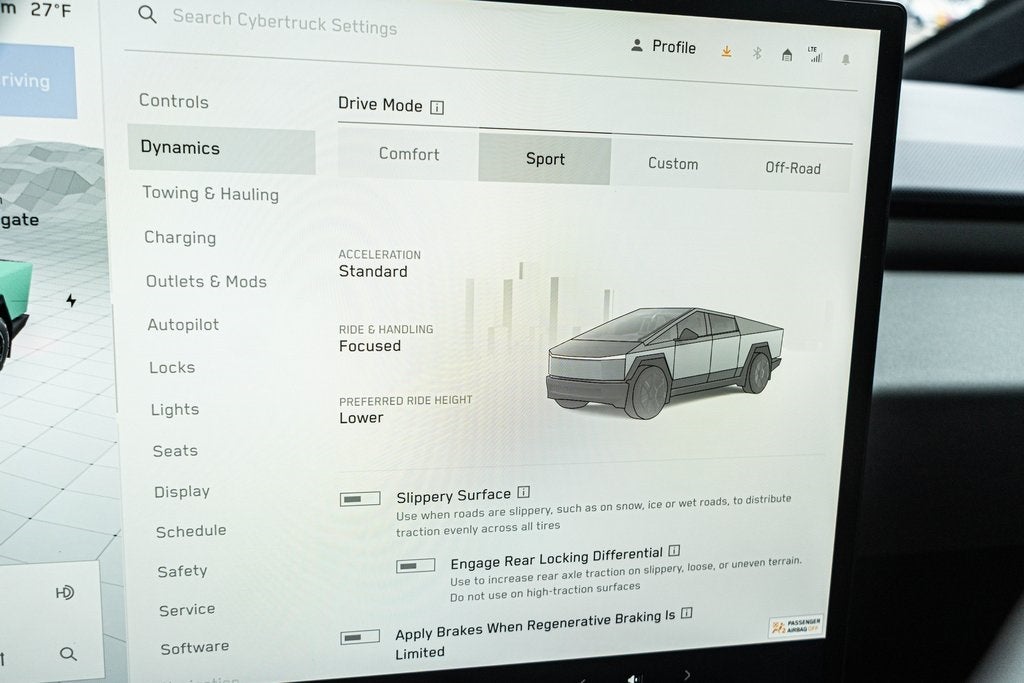Click the Slippery Surface info icon
The height and width of the screenshot is (683, 1024).
524,492
